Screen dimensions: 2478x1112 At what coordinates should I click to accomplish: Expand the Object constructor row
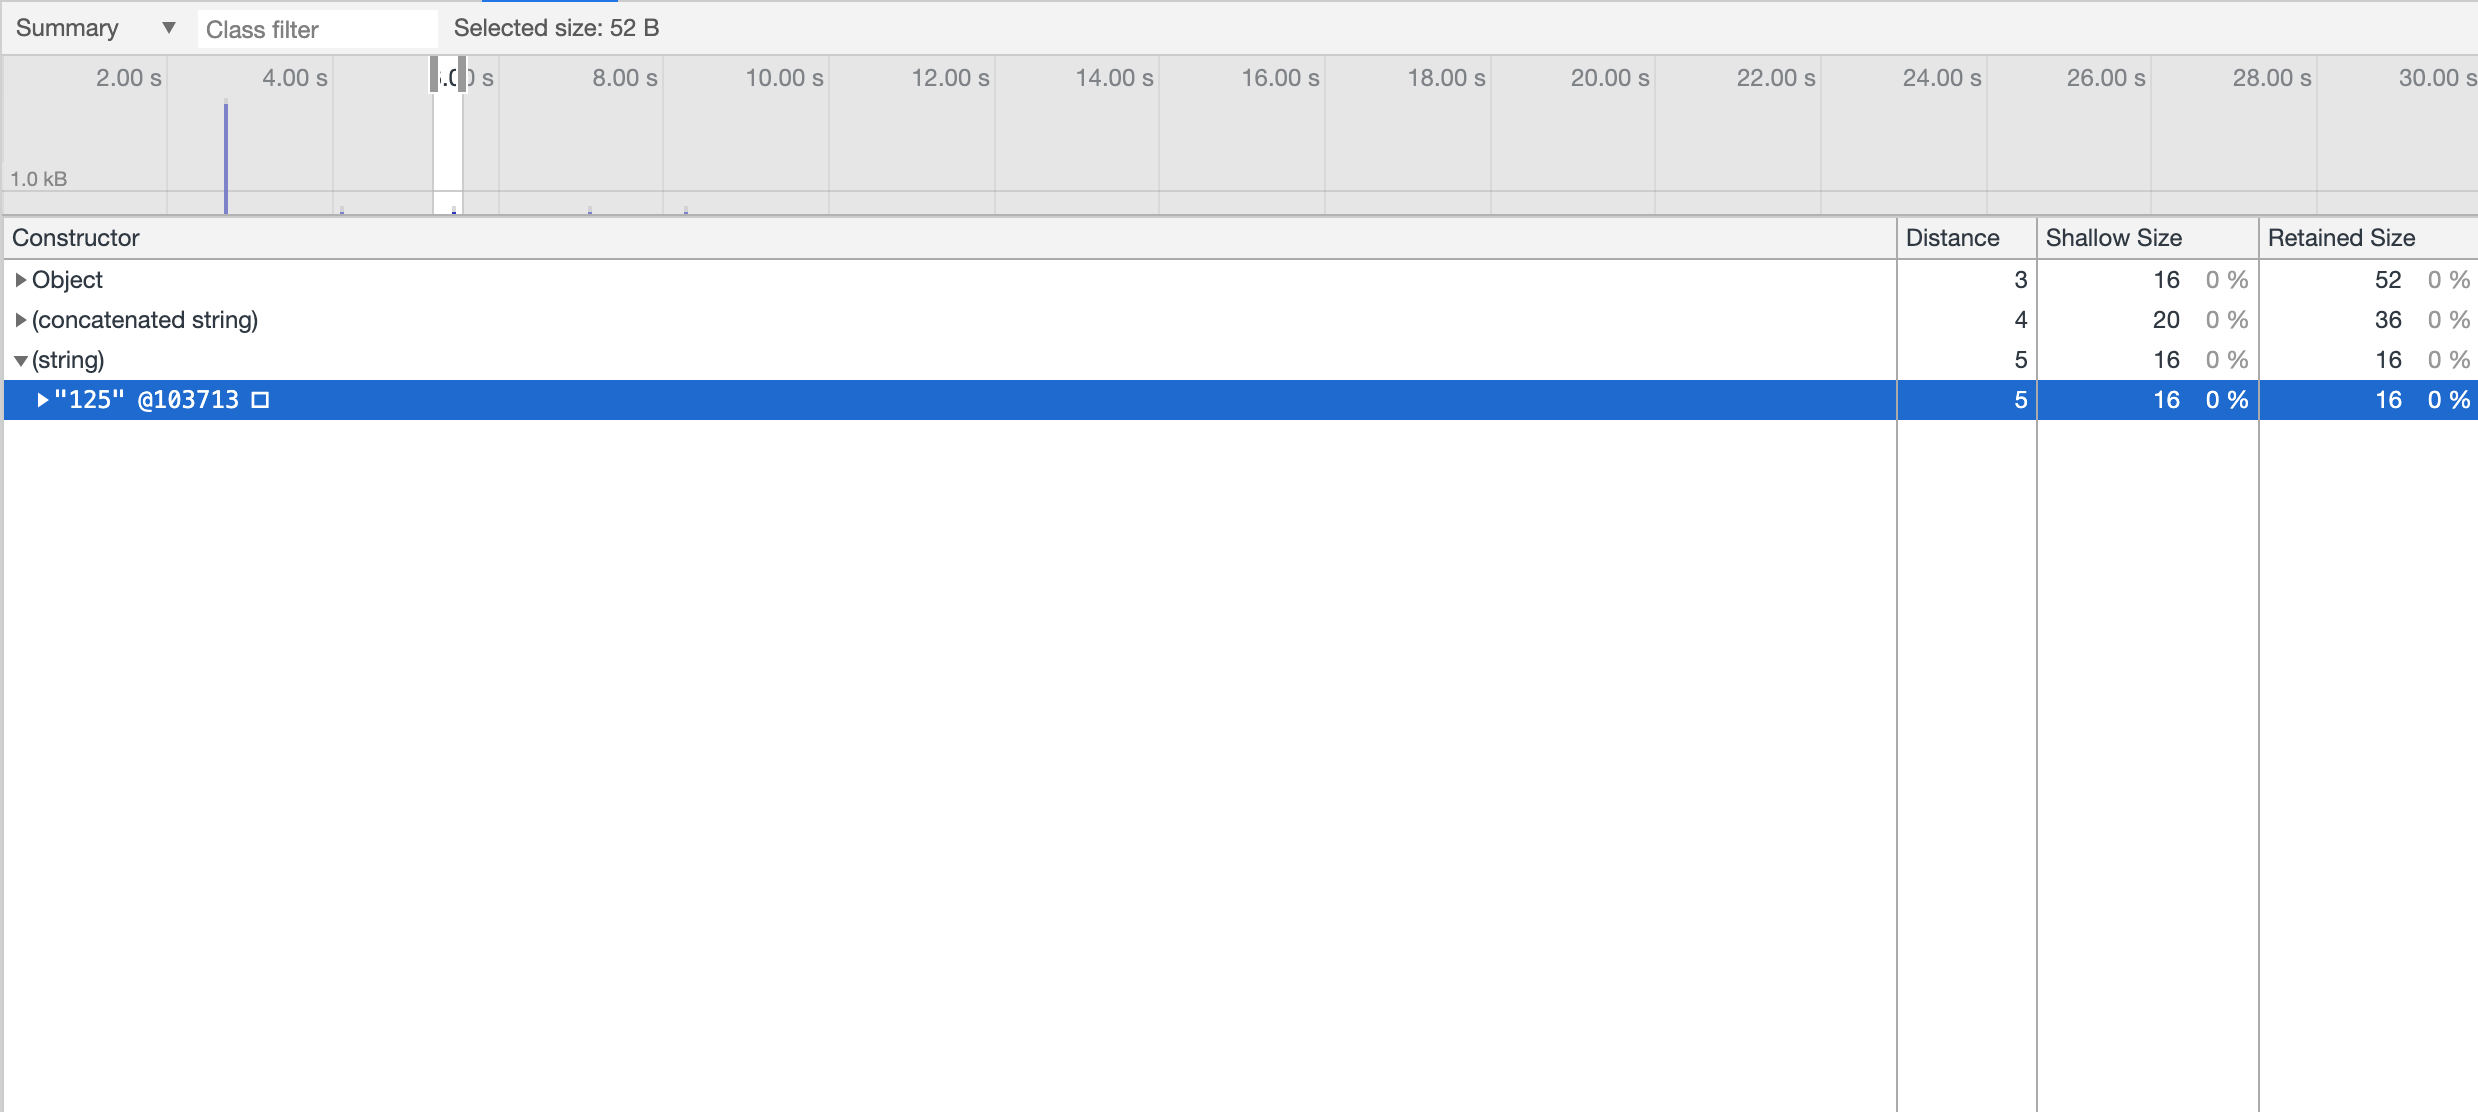[20, 280]
